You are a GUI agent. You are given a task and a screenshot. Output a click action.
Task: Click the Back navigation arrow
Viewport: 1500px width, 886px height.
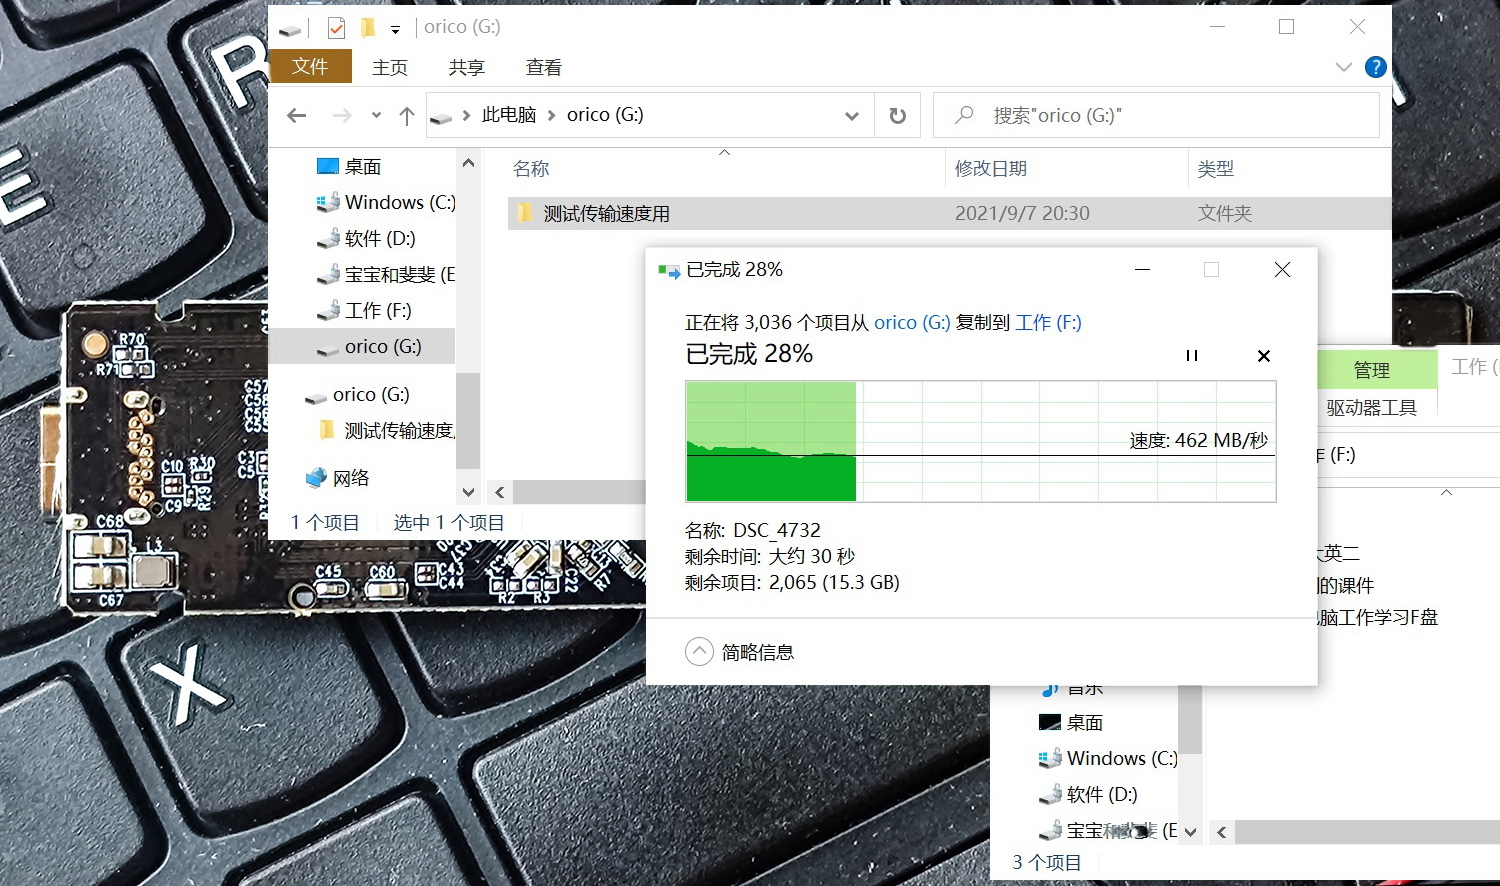pyautogui.click(x=296, y=116)
